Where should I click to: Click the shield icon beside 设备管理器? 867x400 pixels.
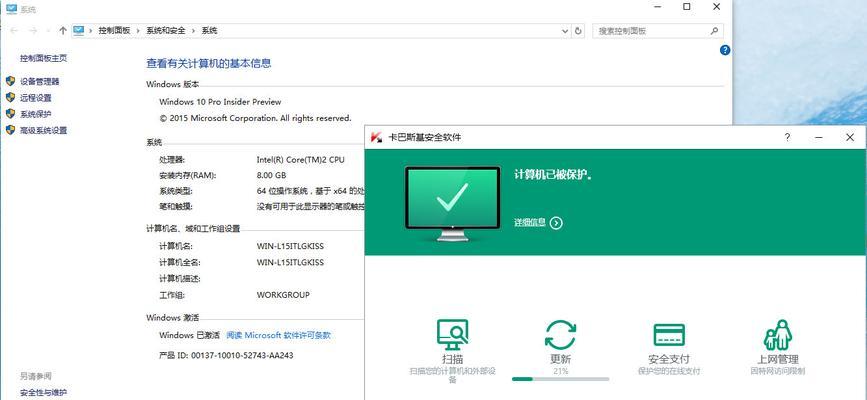(10, 81)
